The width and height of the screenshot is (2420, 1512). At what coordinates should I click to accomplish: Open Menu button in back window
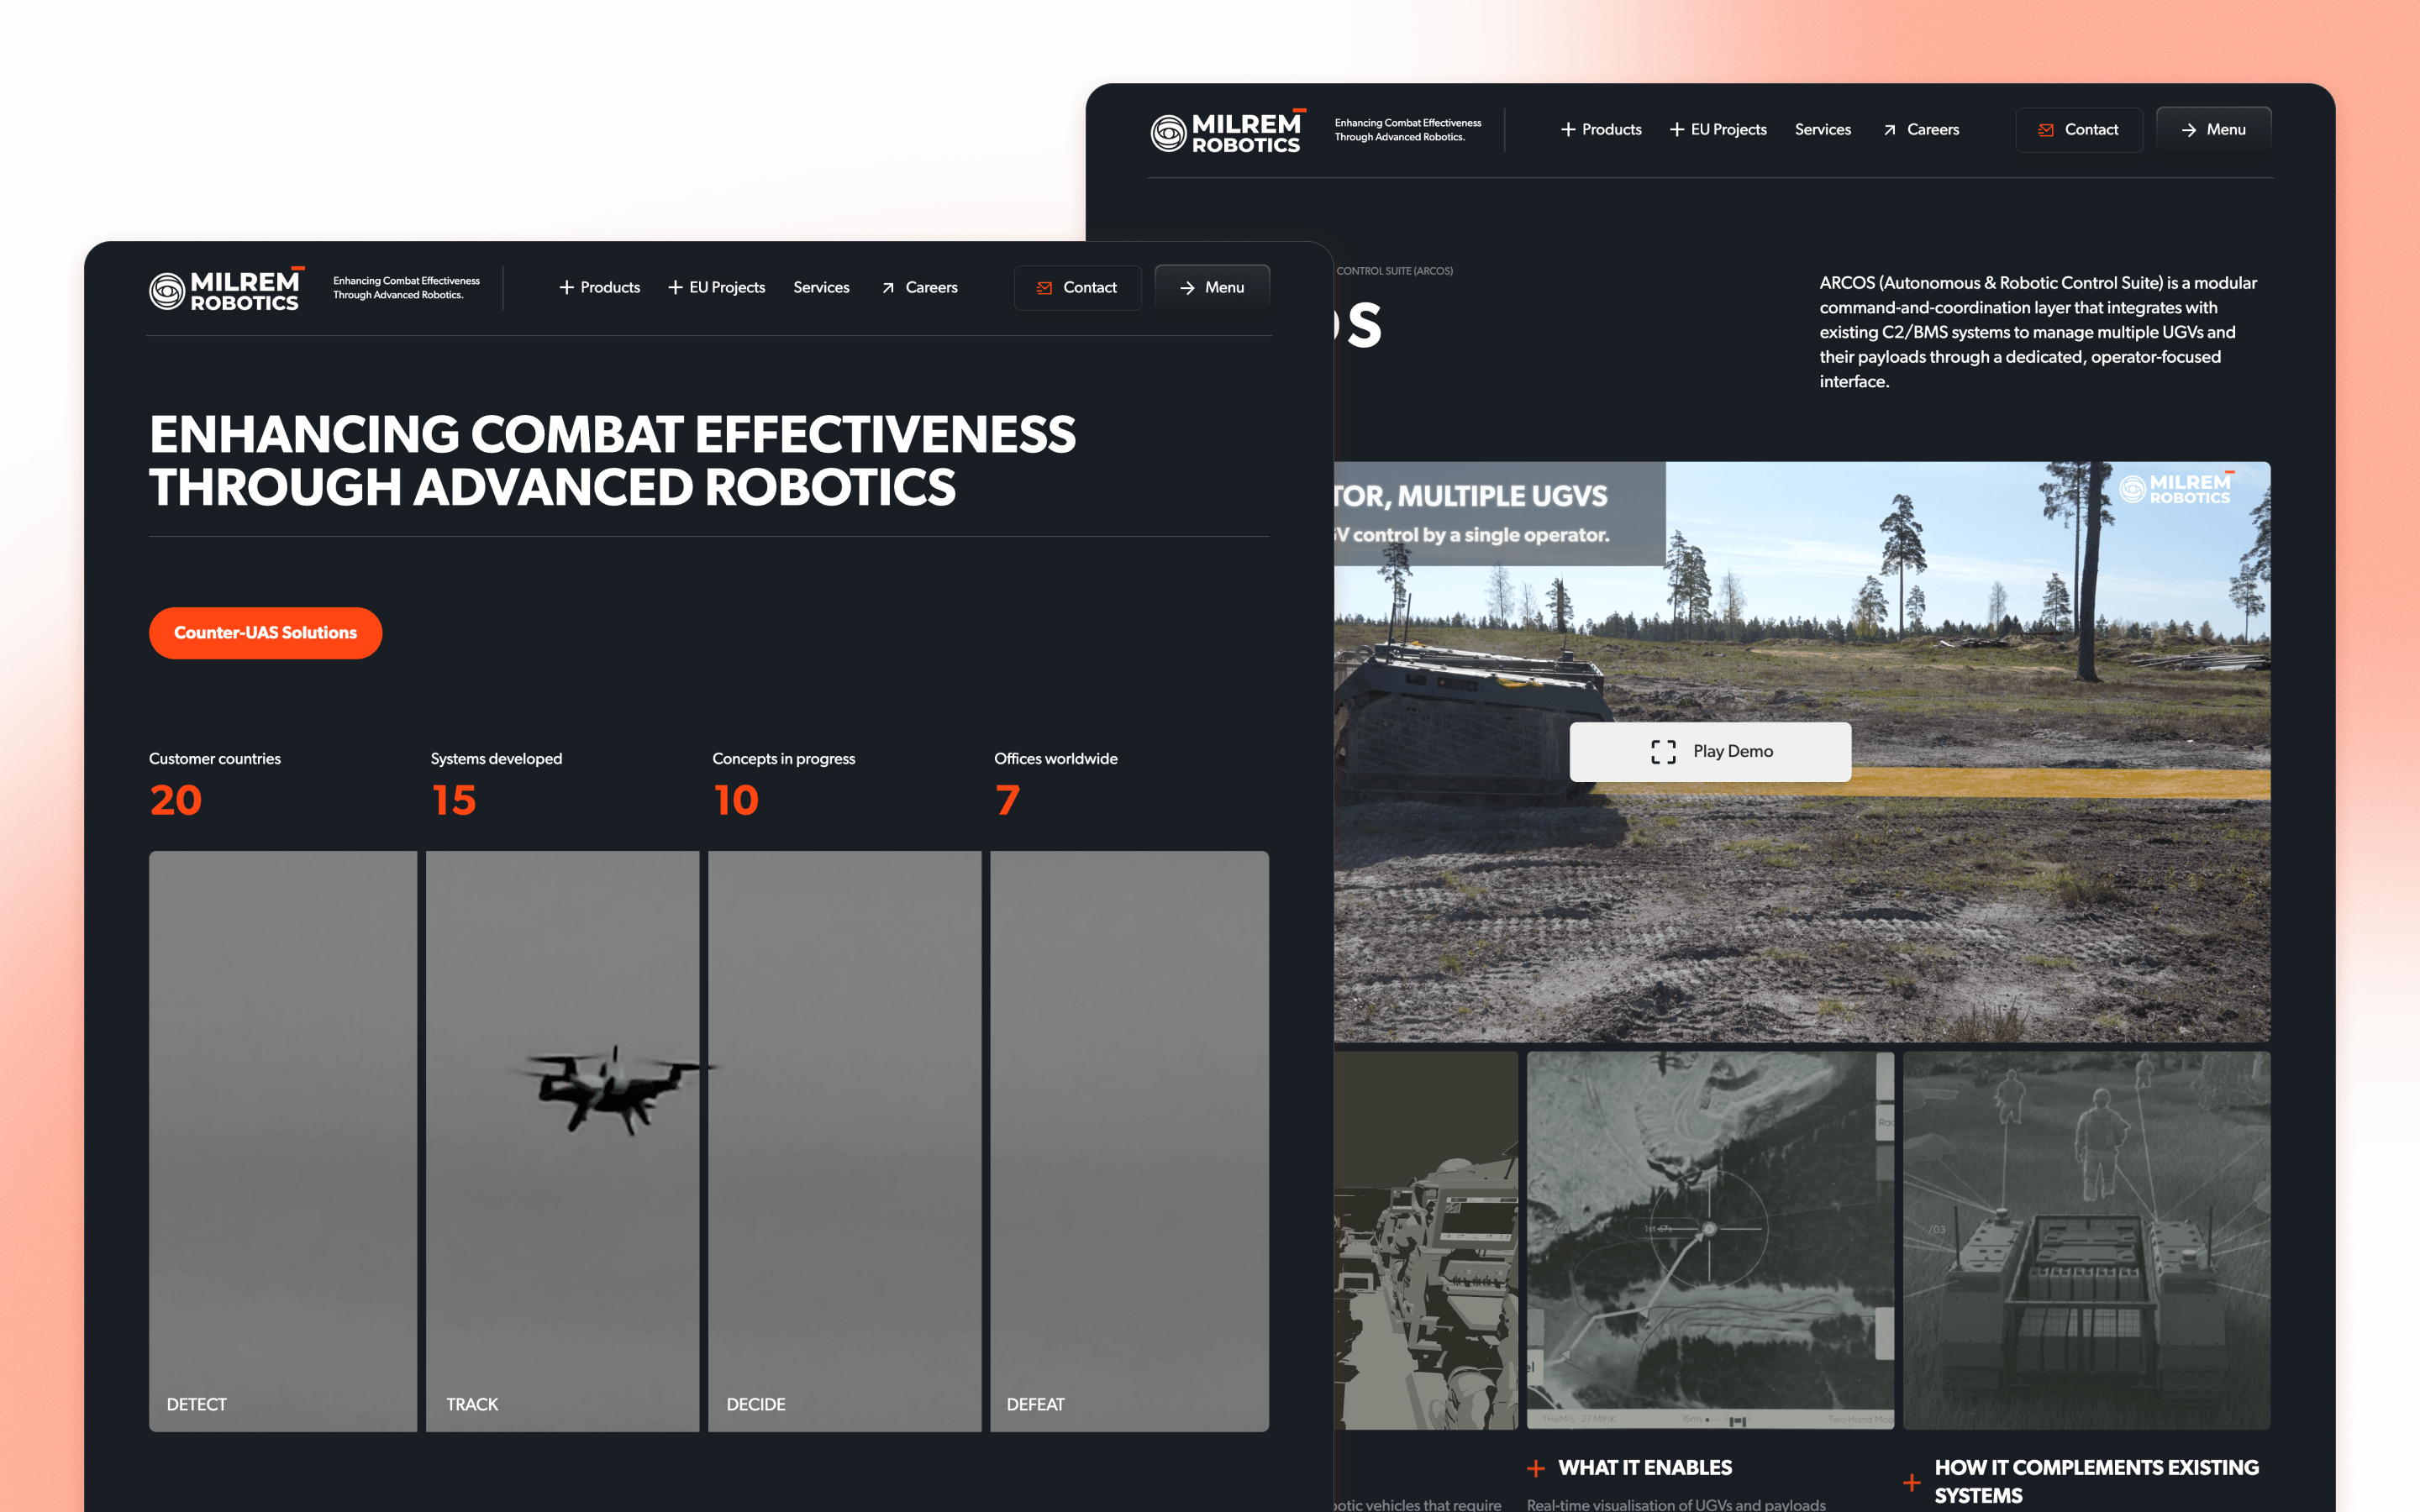(2214, 130)
